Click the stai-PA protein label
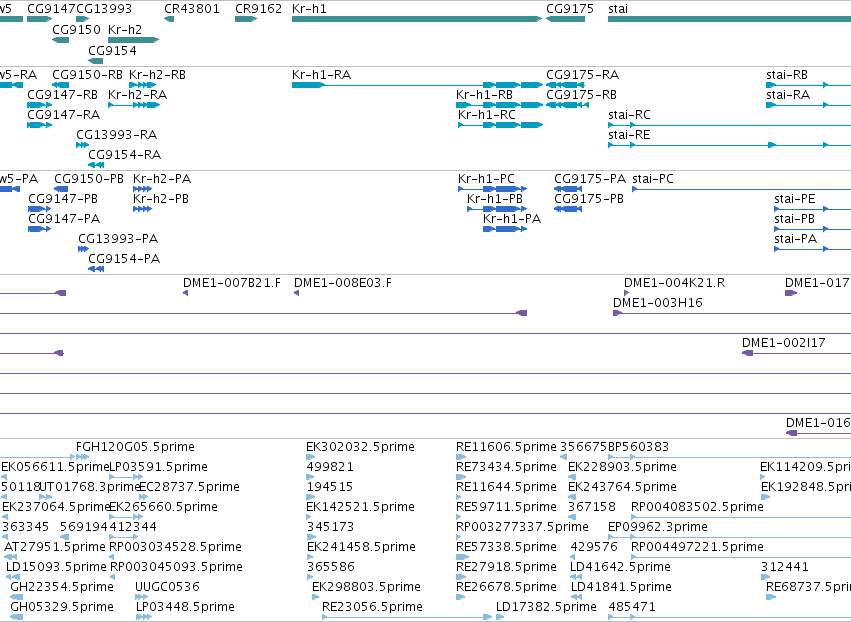Image resolution: width=851 pixels, height=622 pixels. pos(795,239)
